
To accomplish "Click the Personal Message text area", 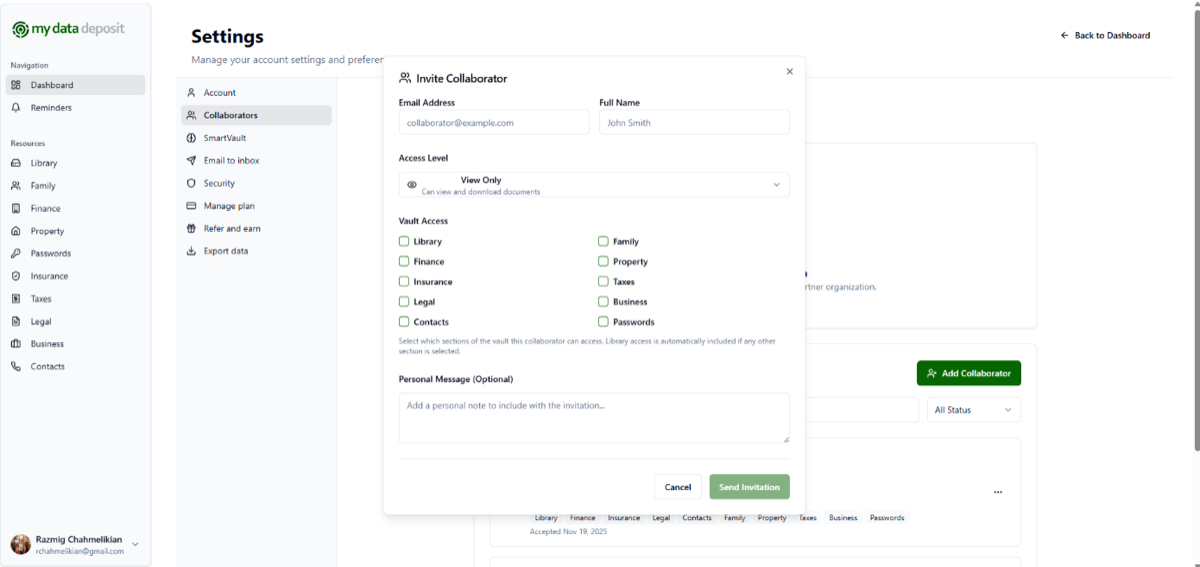I will (x=594, y=418).
